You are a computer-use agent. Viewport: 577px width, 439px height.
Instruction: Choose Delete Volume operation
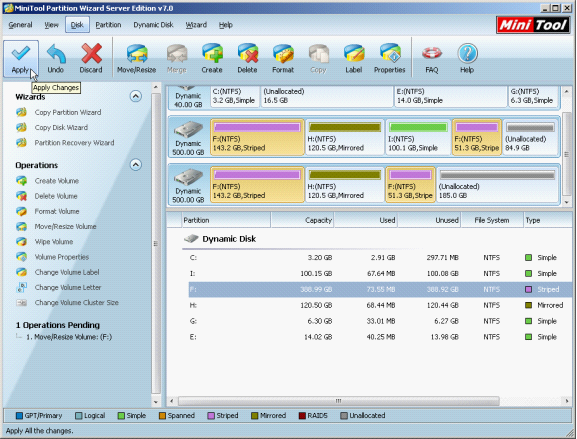click(47, 196)
